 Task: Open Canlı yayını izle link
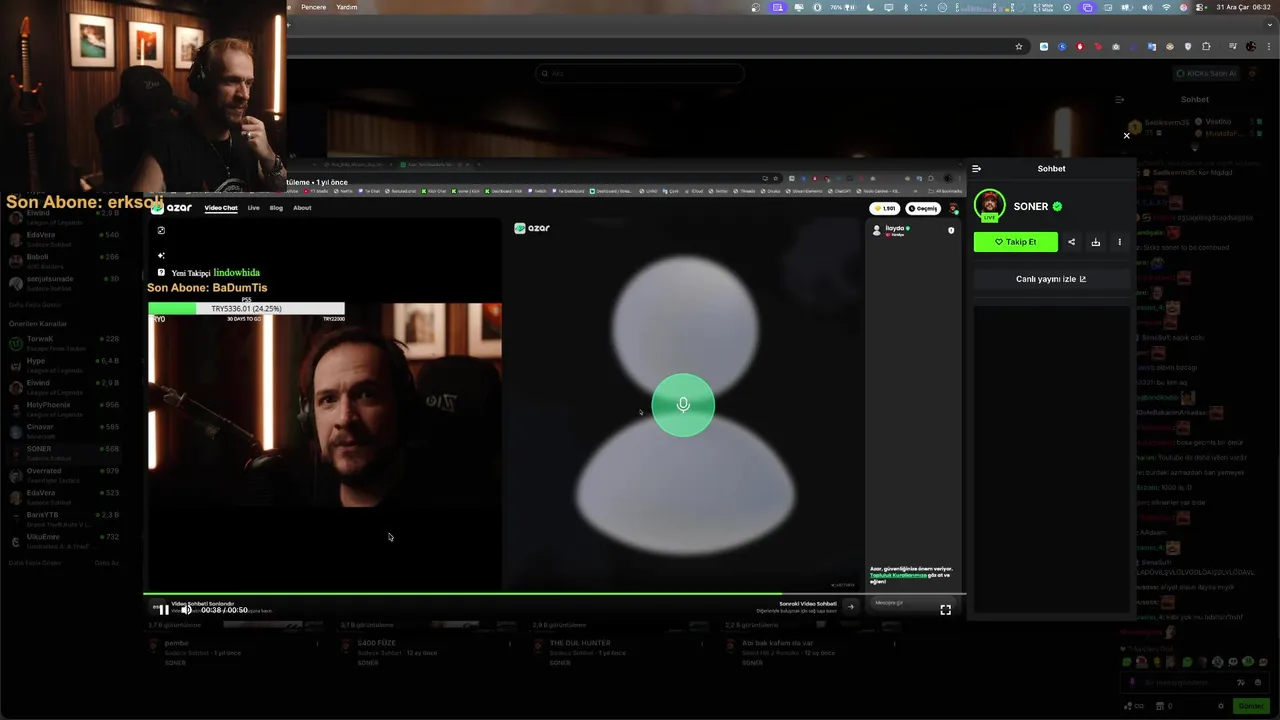click(x=1051, y=279)
